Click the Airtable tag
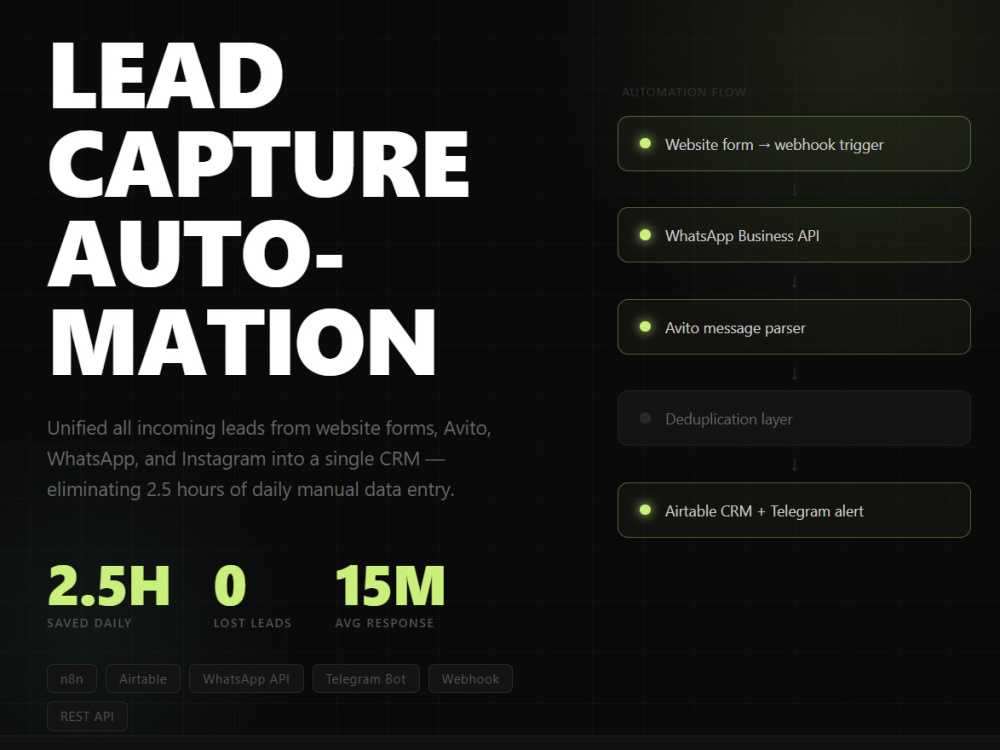1000x750 pixels. click(x=143, y=679)
